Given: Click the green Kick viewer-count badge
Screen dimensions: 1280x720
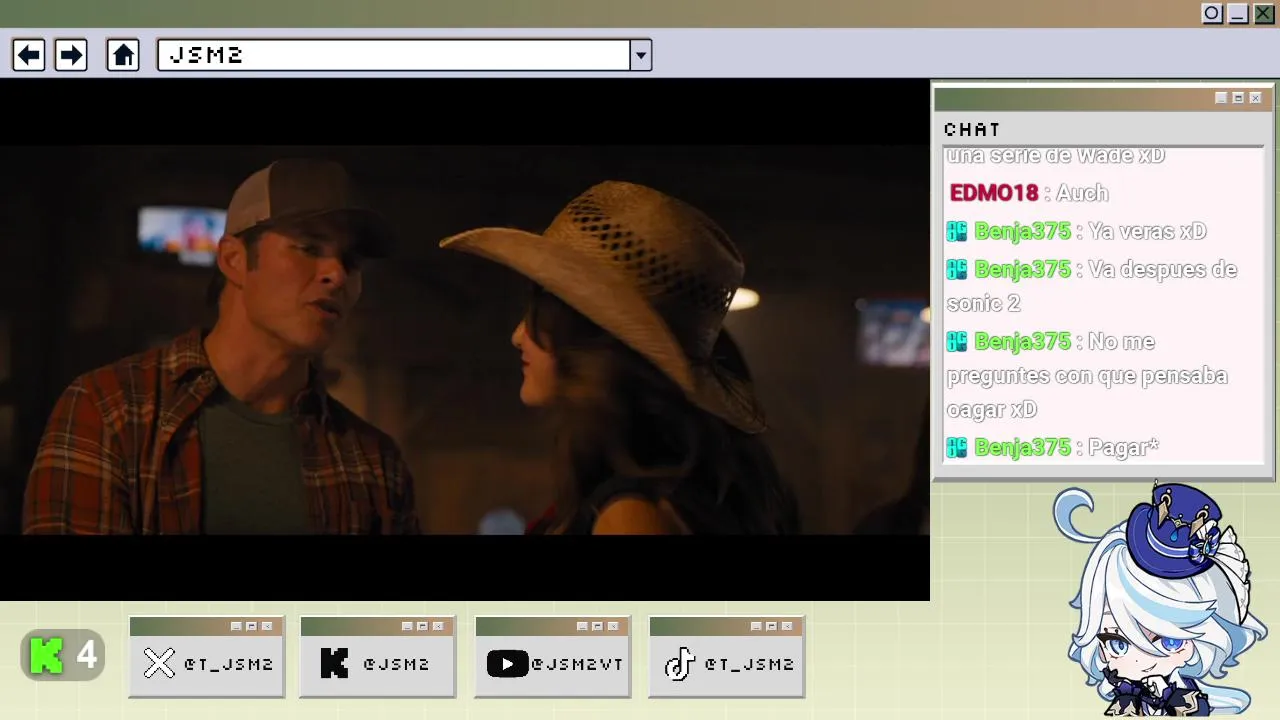Looking at the screenshot, I should click(63, 656).
